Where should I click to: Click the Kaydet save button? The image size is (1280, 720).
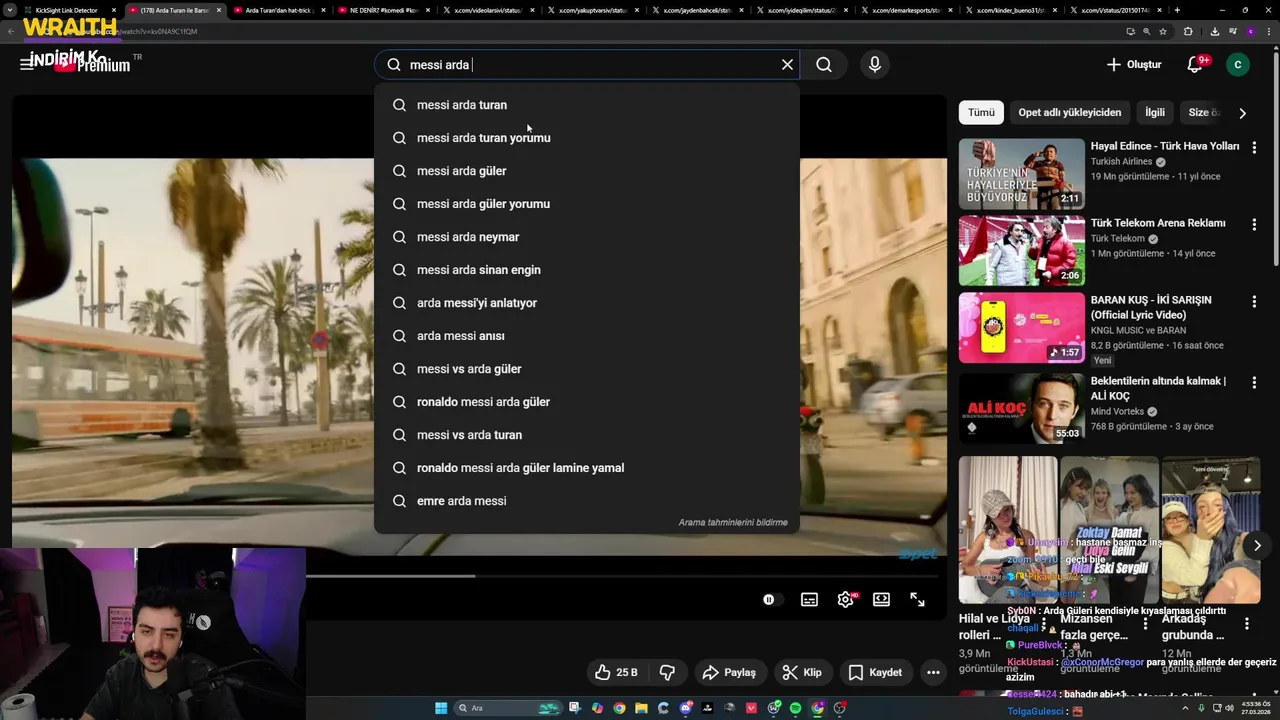(875, 672)
